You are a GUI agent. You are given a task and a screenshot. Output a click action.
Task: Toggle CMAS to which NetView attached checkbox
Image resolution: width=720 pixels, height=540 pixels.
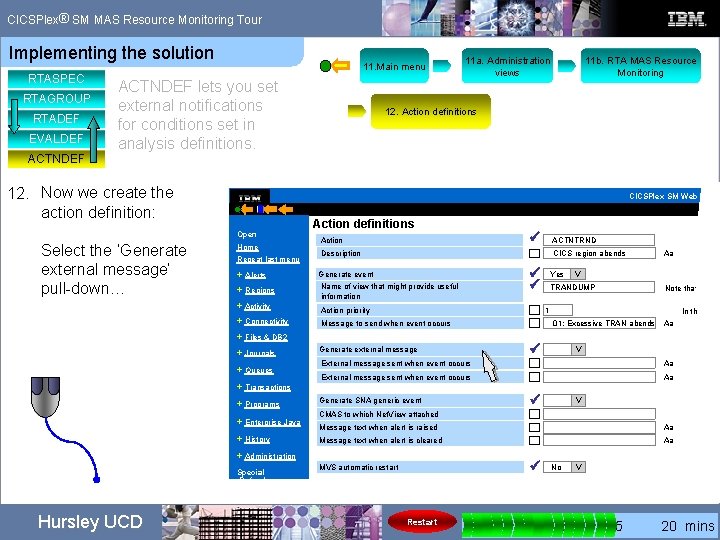click(534, 414)
